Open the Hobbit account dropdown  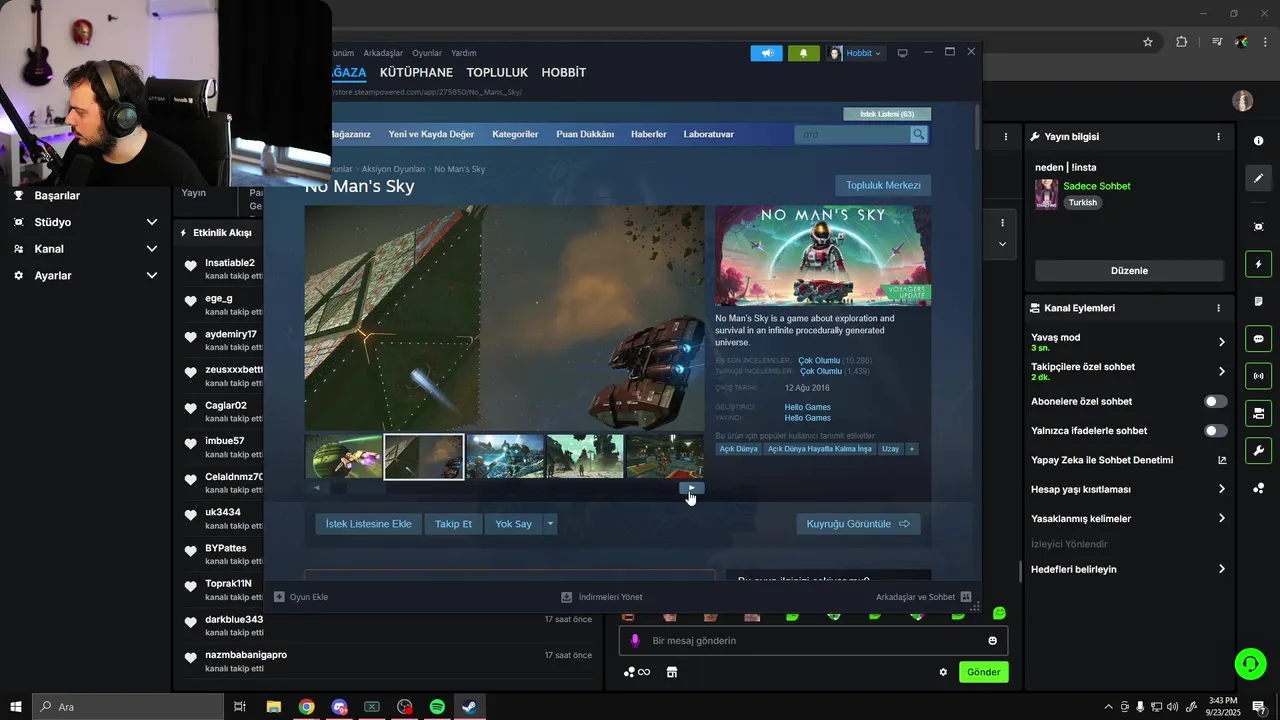pos(855,53)
